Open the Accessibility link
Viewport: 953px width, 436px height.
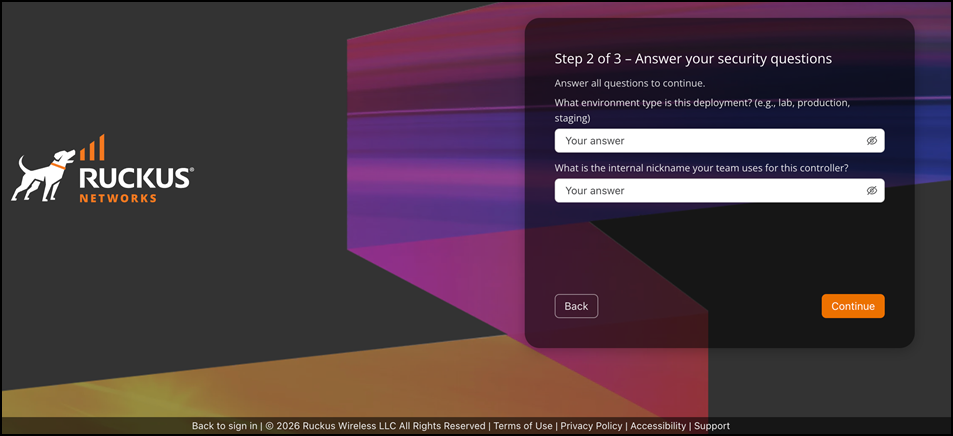point(658,426)
